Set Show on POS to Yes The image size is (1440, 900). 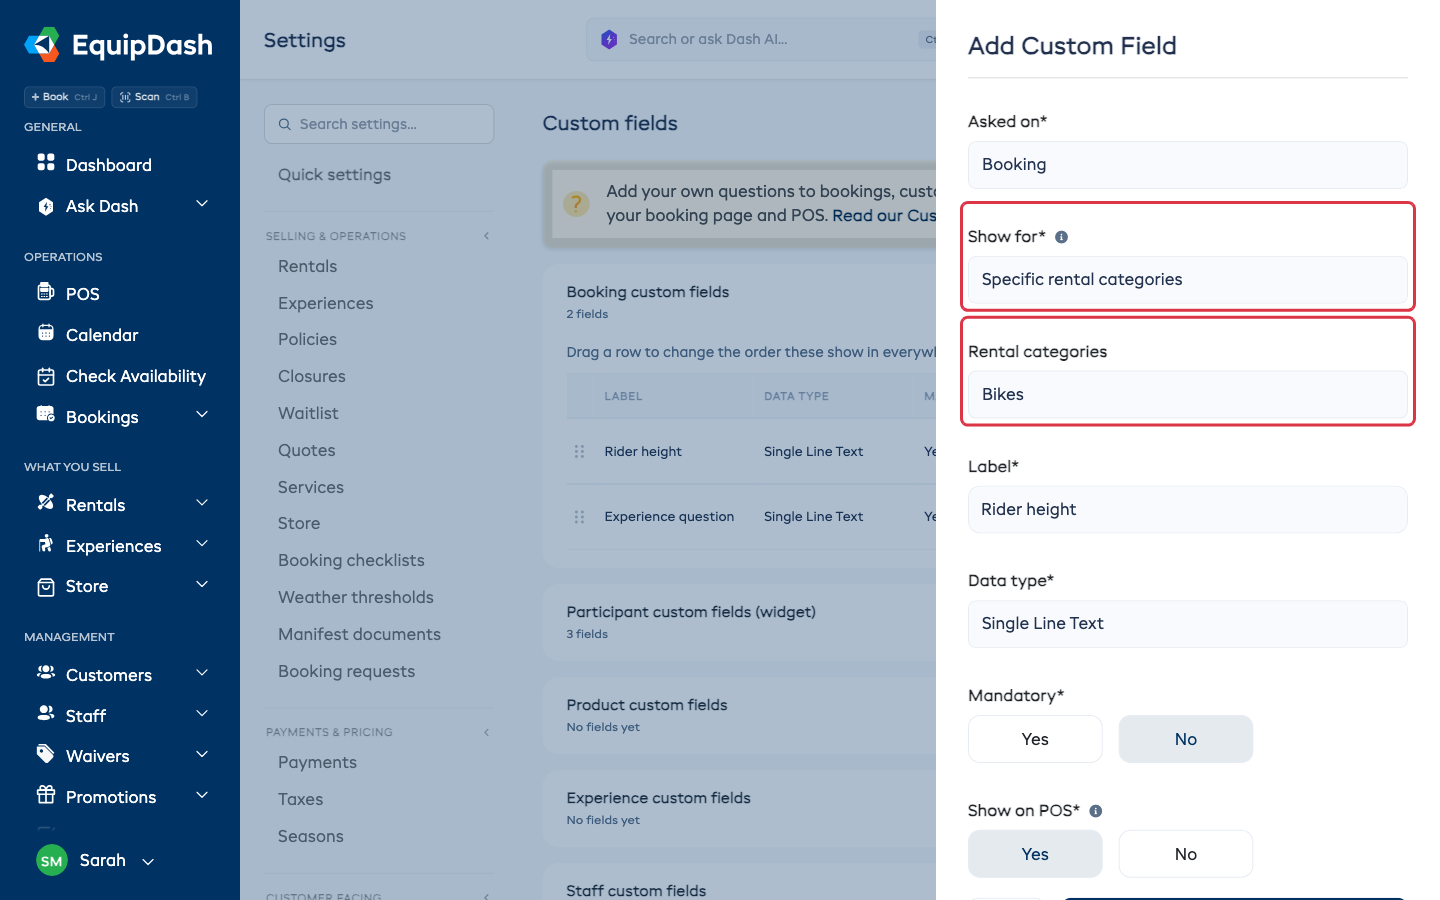point(1035,854)
